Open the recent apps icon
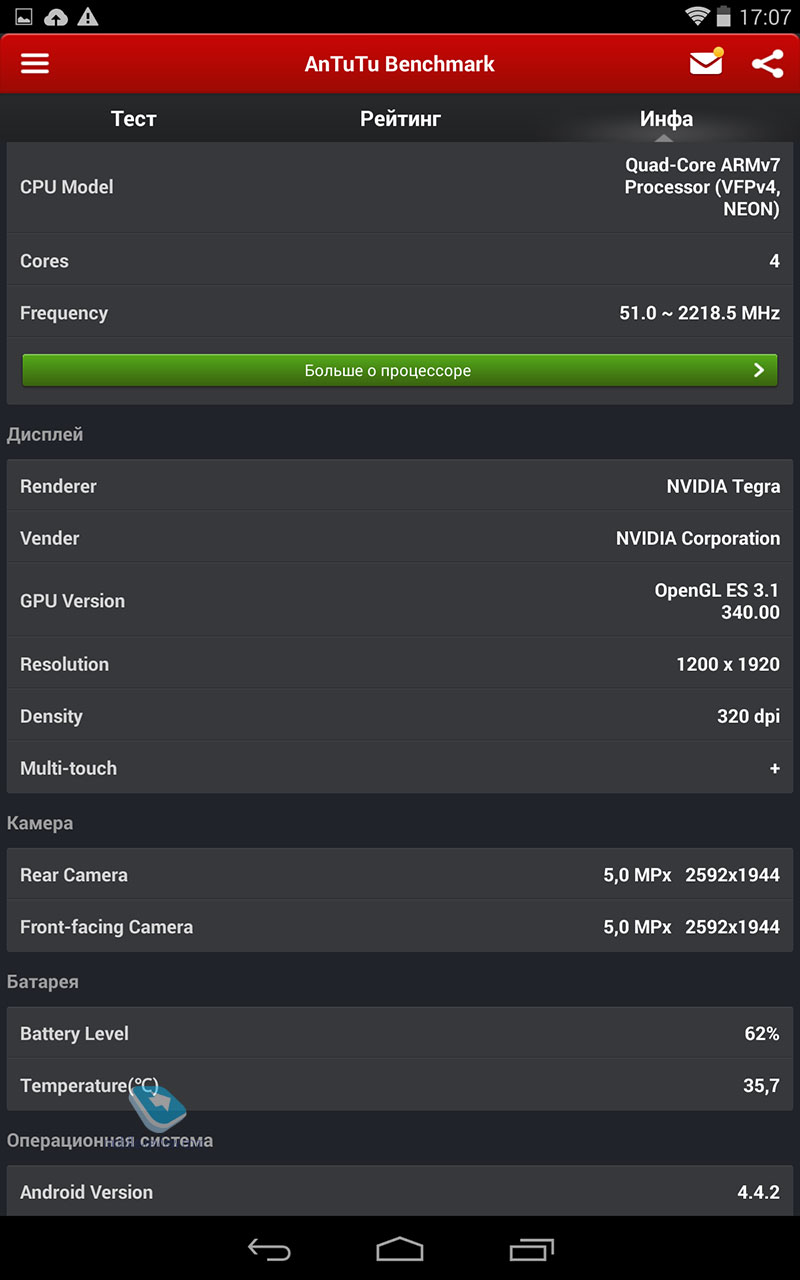This screenshot has height=1280, width=800. point(531,1249)
